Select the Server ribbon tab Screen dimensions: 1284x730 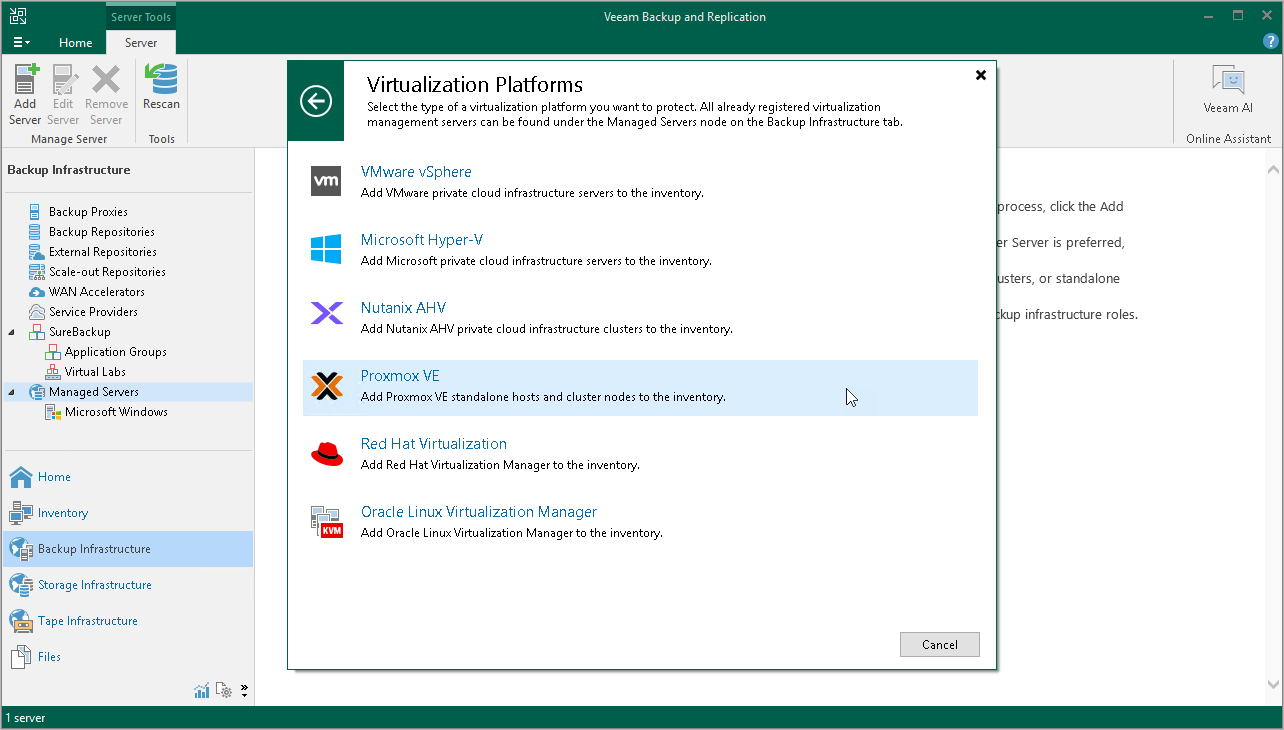click(x=140, y=43)
